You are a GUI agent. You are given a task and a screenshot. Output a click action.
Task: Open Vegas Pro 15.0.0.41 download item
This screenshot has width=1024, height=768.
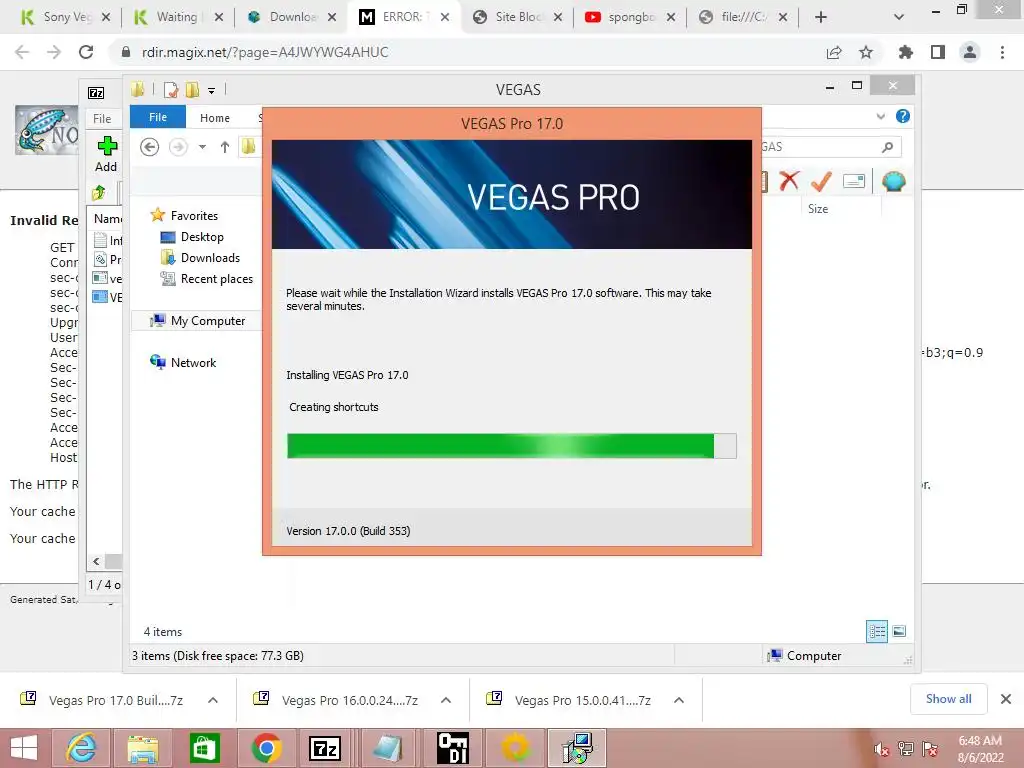[x=569, y=700]
